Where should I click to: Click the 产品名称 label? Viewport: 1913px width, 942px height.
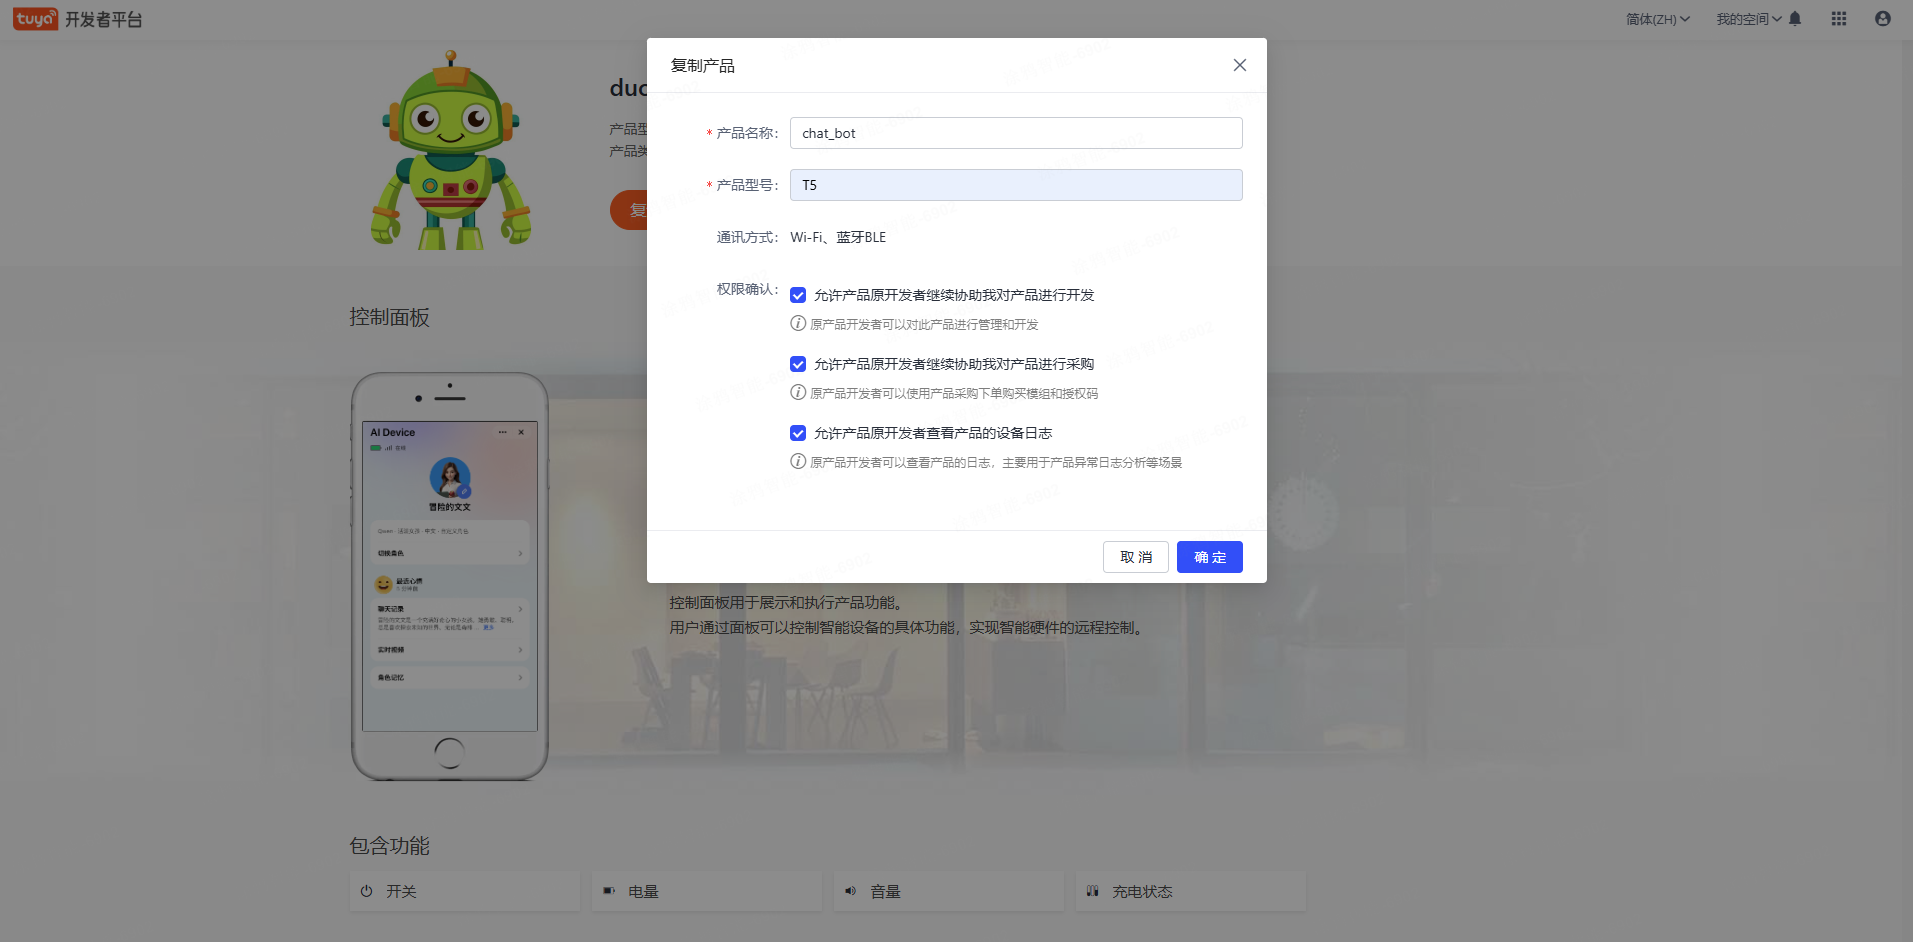(x=747, y=133)
